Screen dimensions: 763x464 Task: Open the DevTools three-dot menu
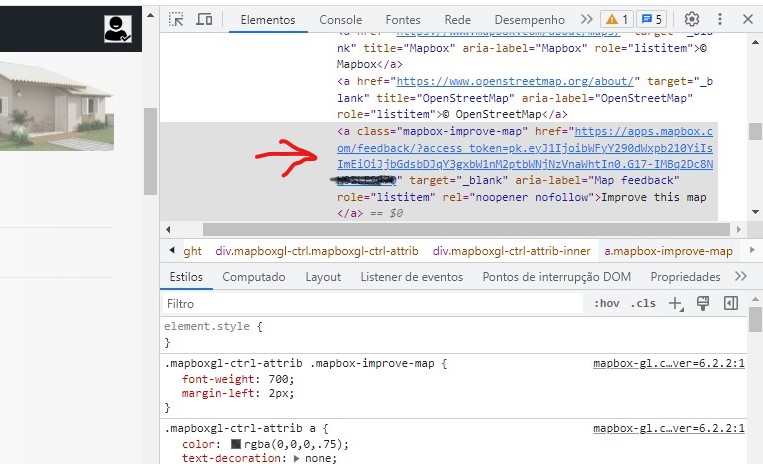720,19
